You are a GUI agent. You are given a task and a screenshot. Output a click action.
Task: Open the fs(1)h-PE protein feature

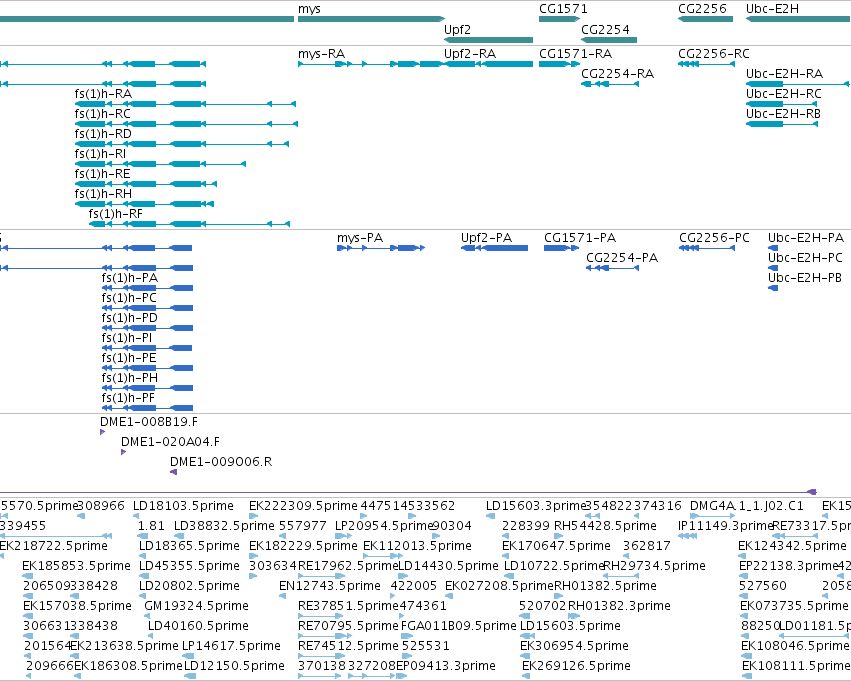pos(147,368)
